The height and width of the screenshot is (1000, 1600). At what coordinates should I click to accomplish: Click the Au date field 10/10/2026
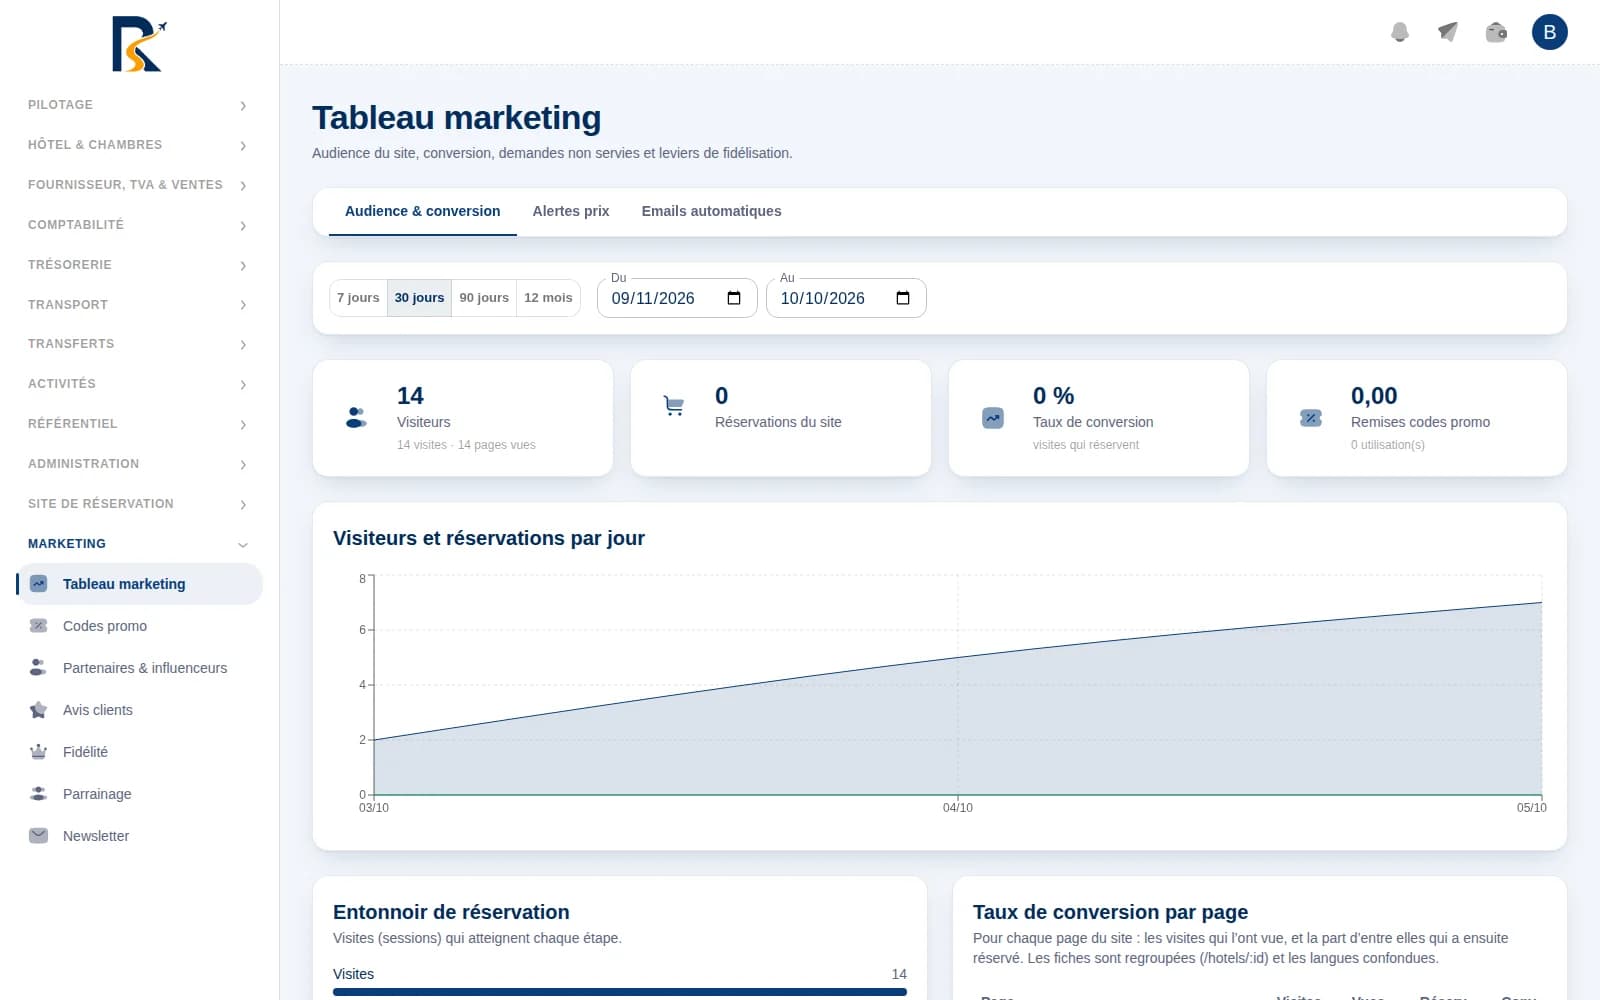coord(846,298)
